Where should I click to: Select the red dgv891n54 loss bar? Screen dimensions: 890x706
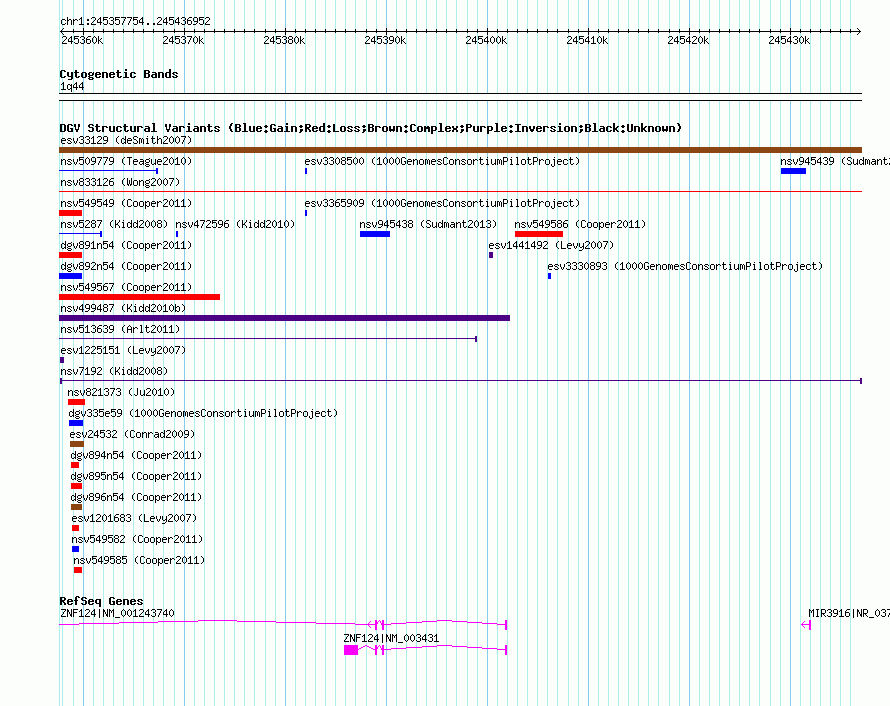pos(70,255)
